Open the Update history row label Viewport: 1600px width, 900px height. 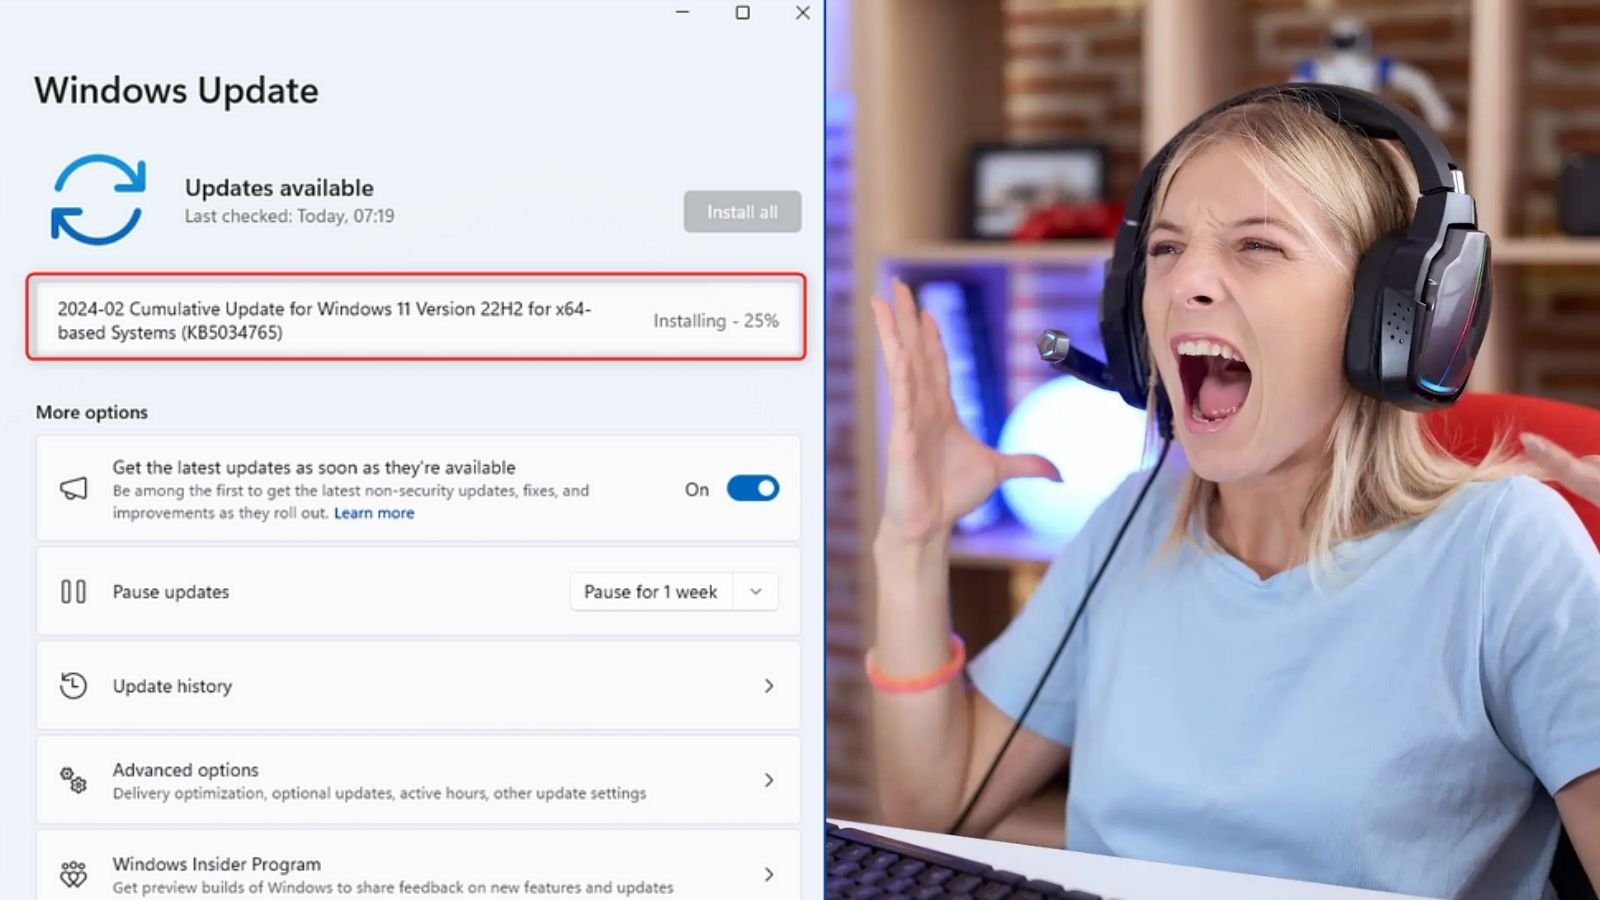[172, 686]
